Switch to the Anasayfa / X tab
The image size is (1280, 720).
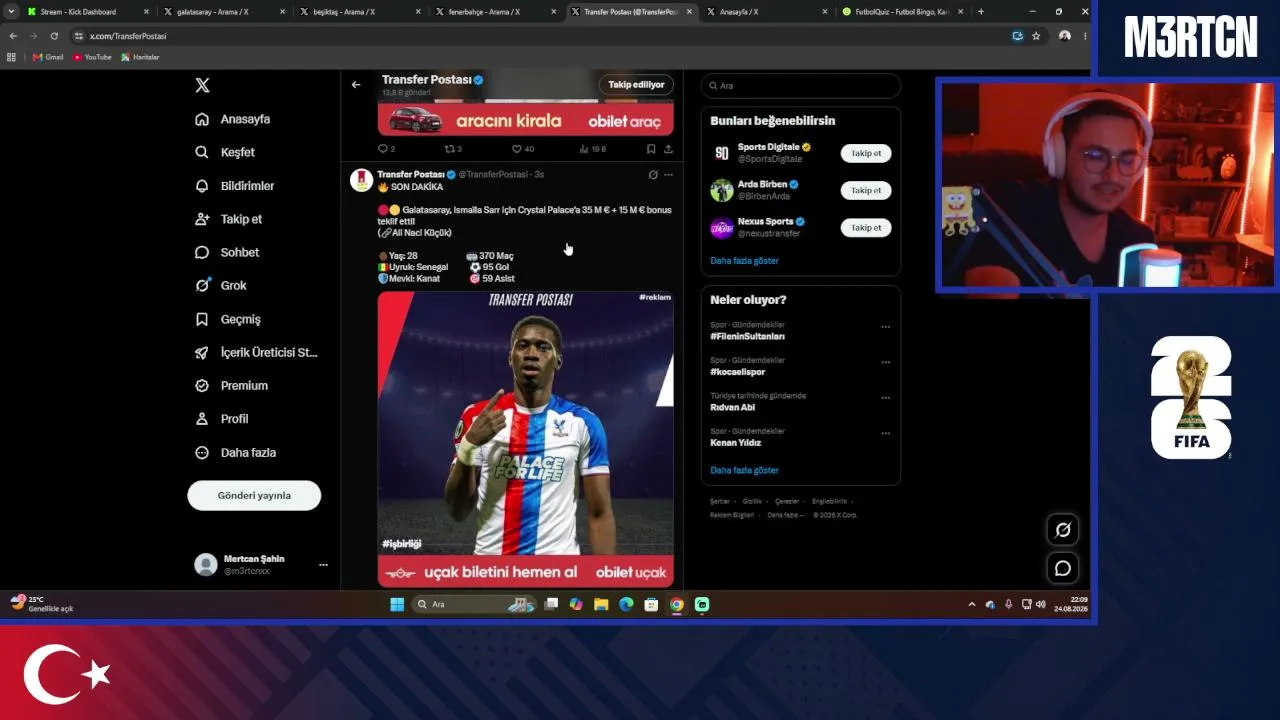765,12
